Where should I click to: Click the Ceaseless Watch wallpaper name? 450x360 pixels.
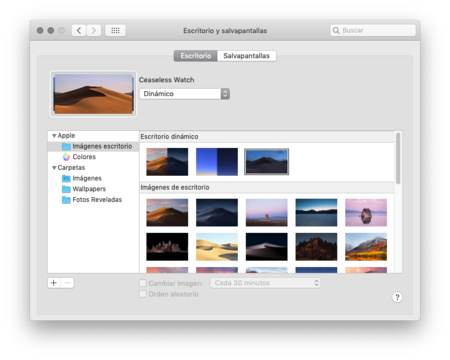[166, 80]
